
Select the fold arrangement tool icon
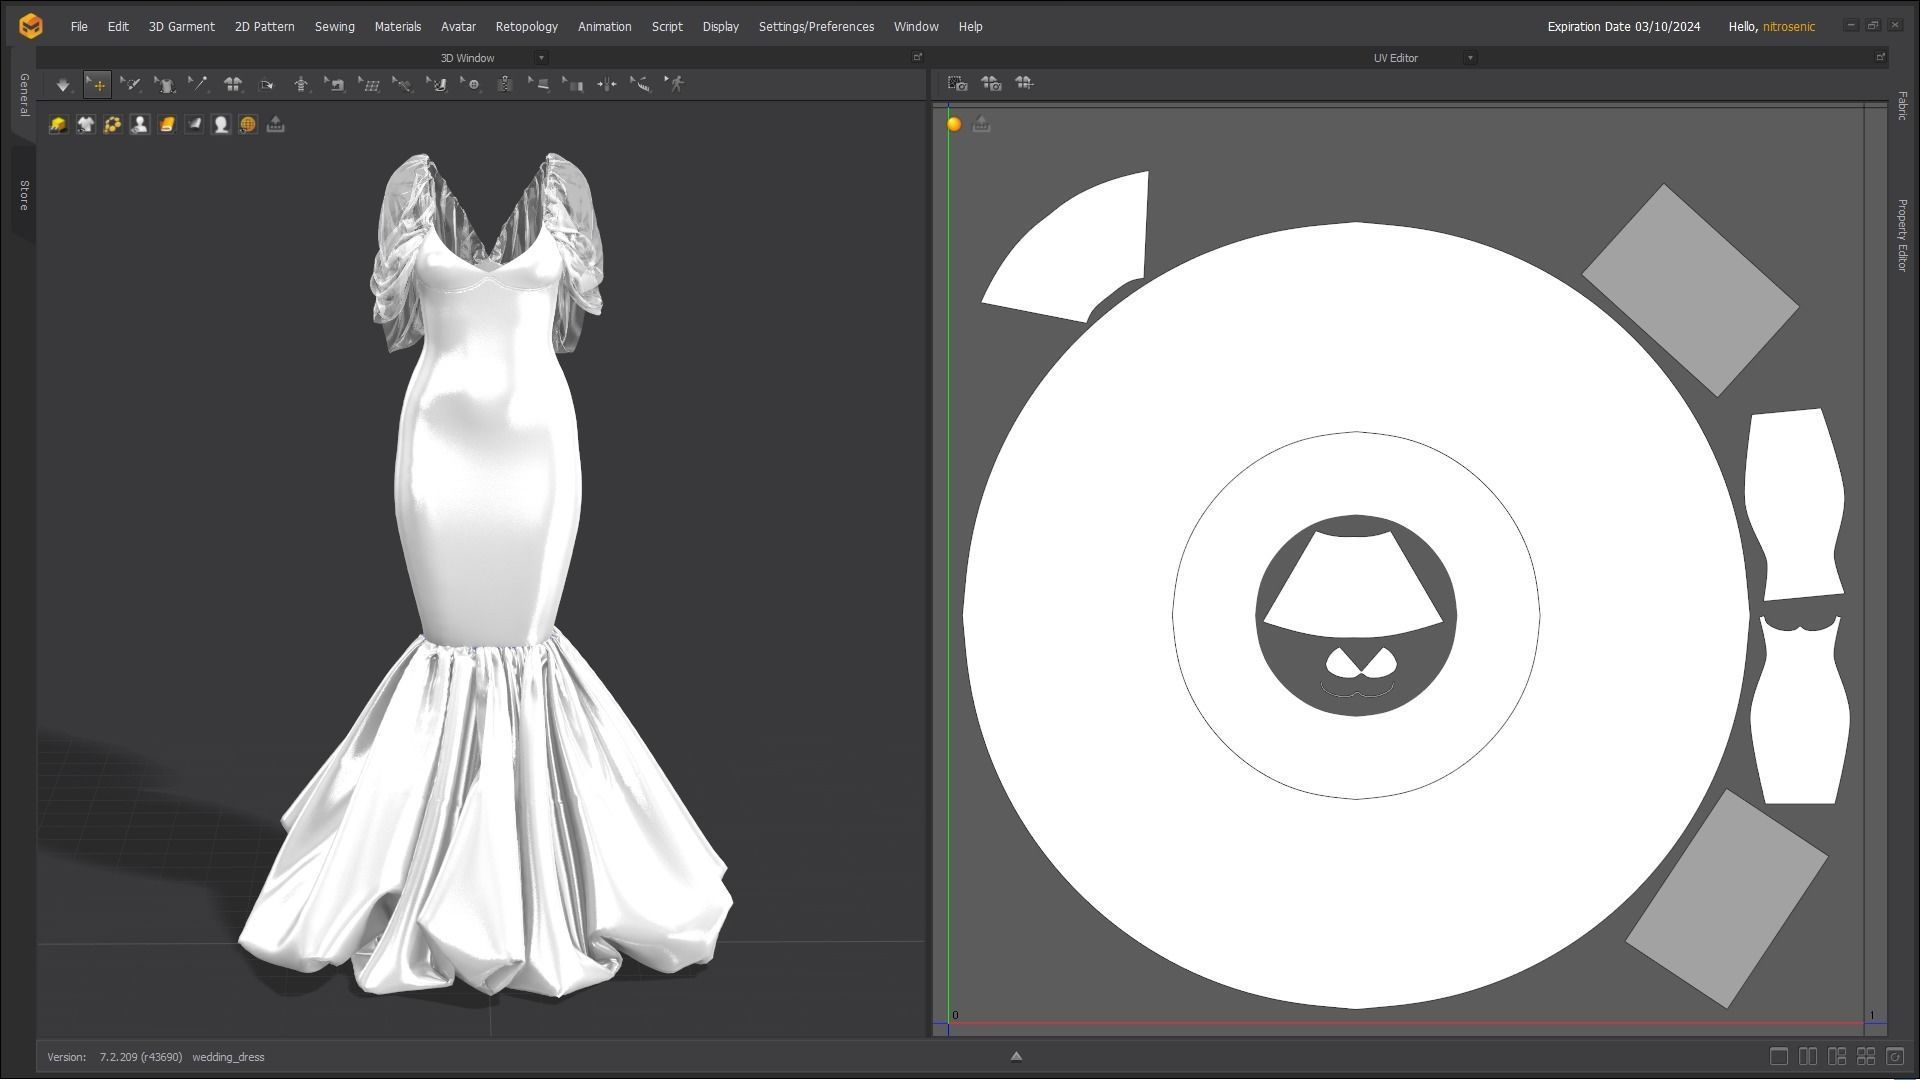pyautogui.click(x=266, y=85)
